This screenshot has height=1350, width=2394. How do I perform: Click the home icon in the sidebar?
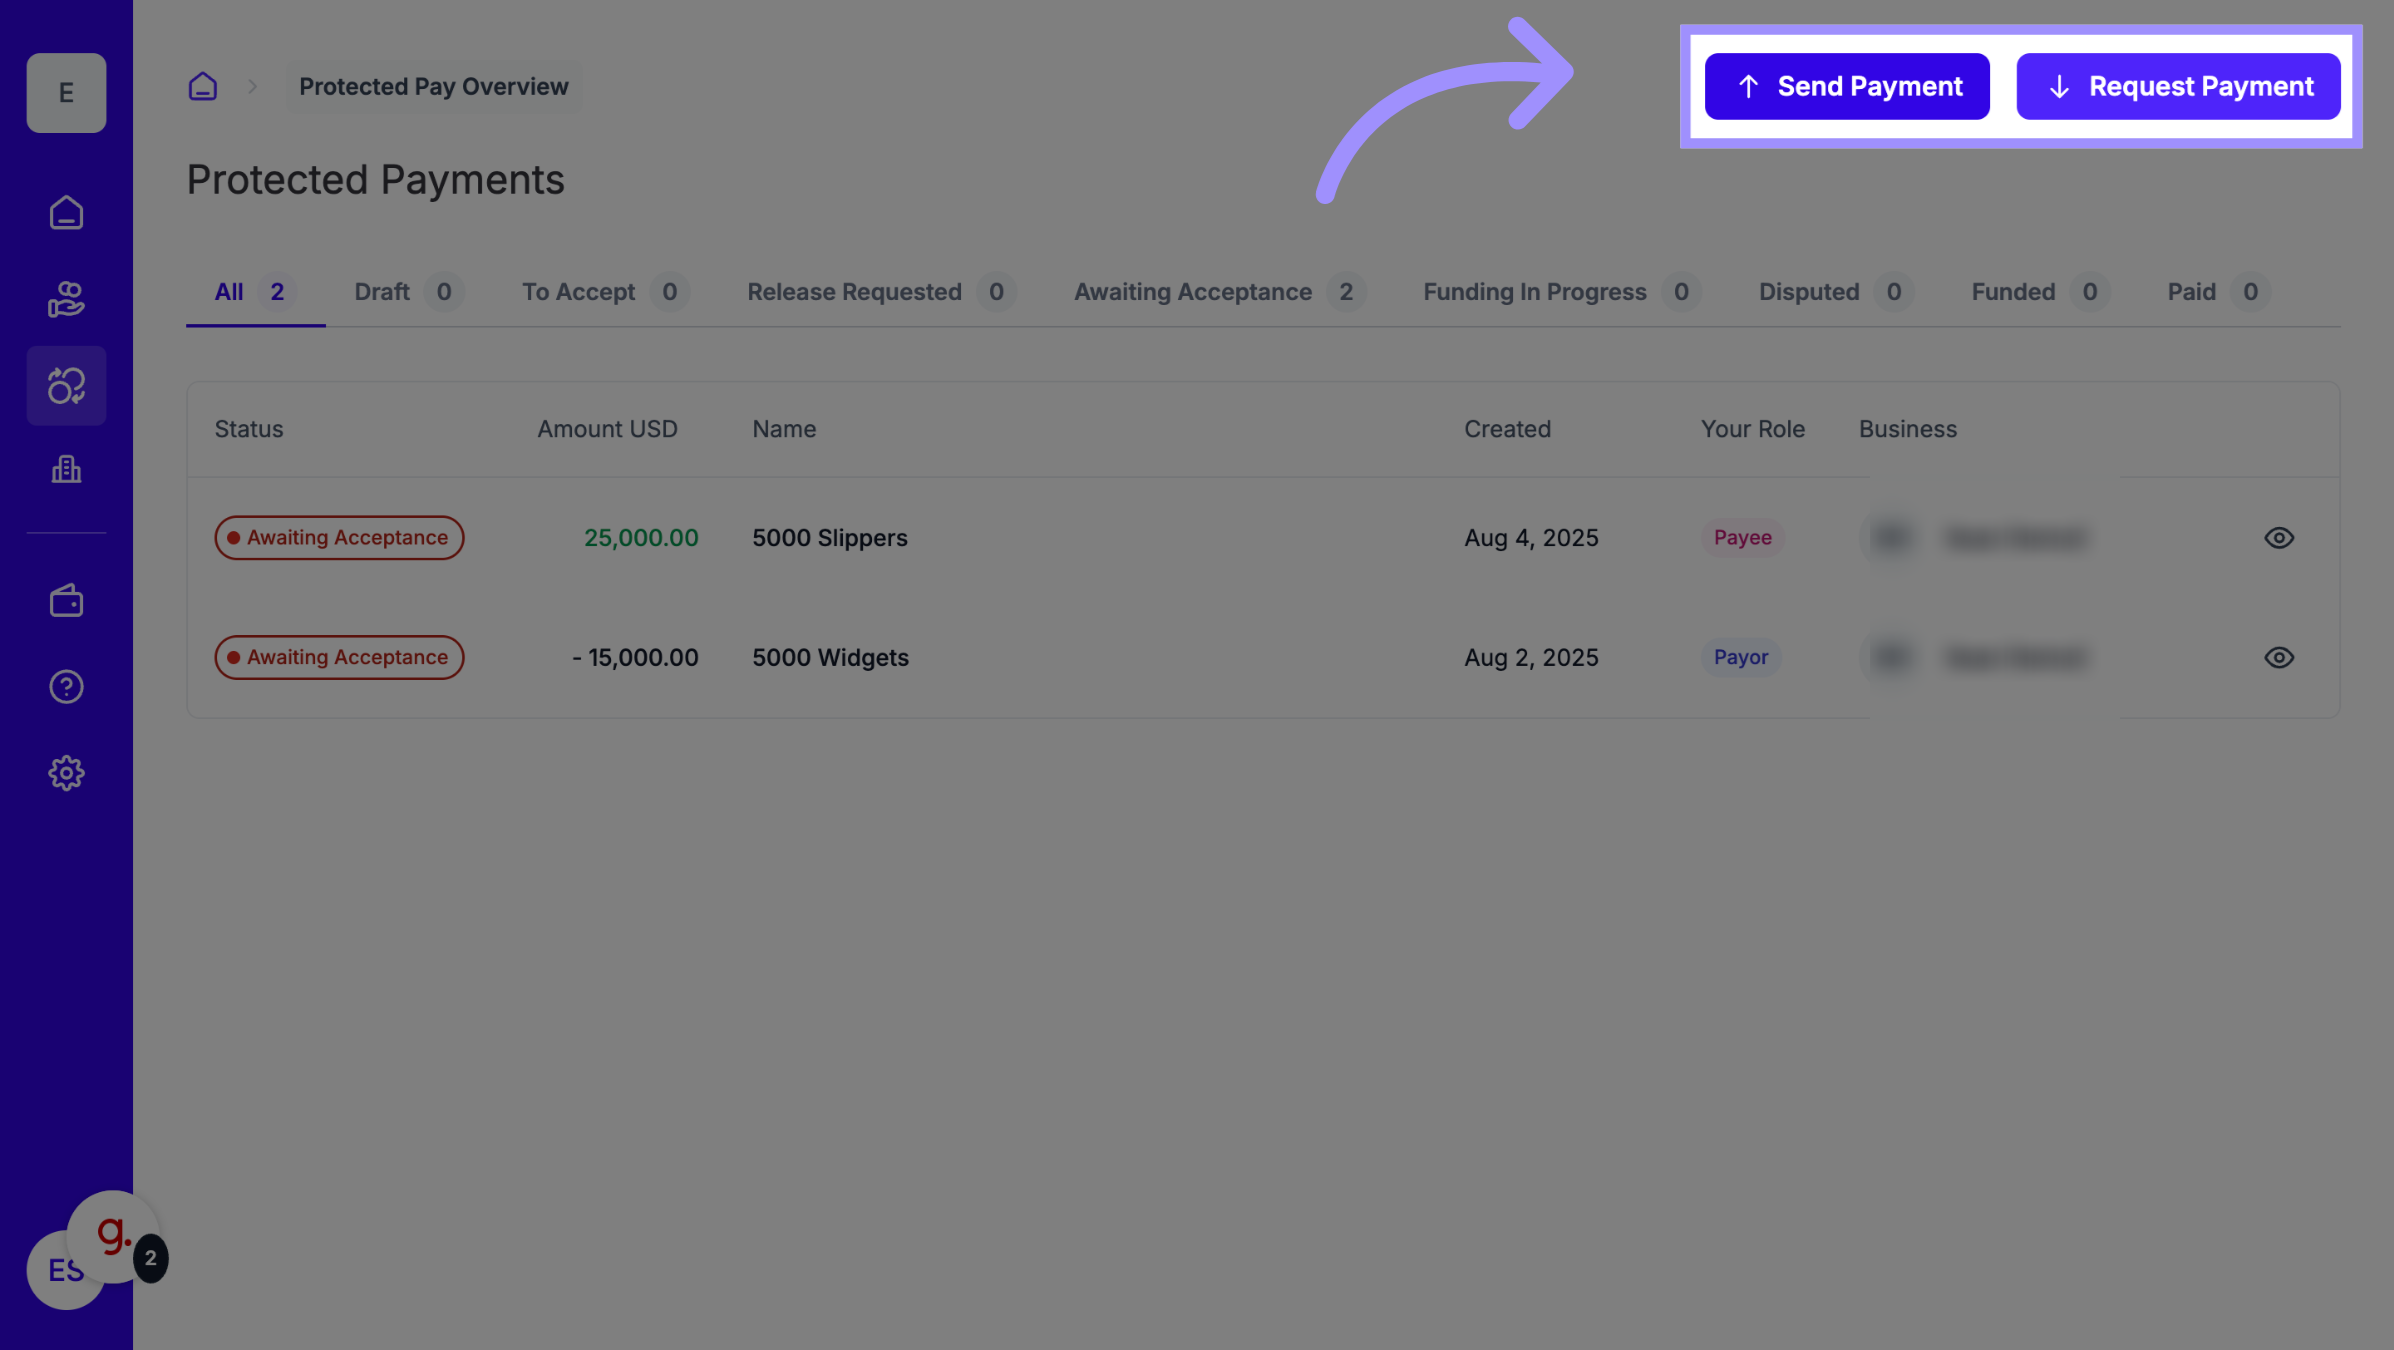[x=66, y=213]
